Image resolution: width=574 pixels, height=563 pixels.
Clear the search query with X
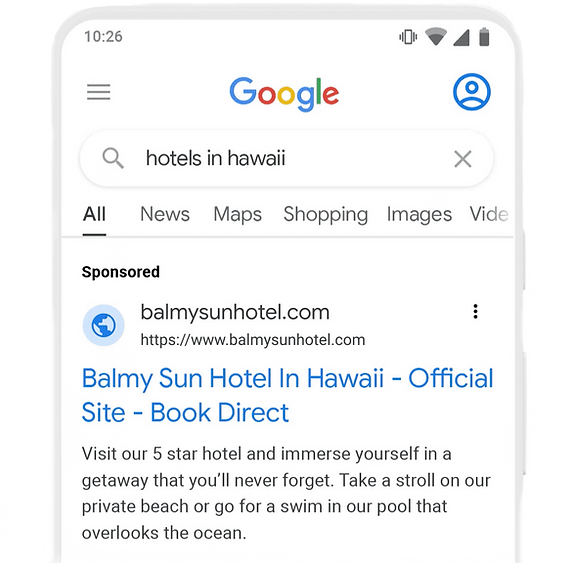pyautogui.click(x=462, y=159)
